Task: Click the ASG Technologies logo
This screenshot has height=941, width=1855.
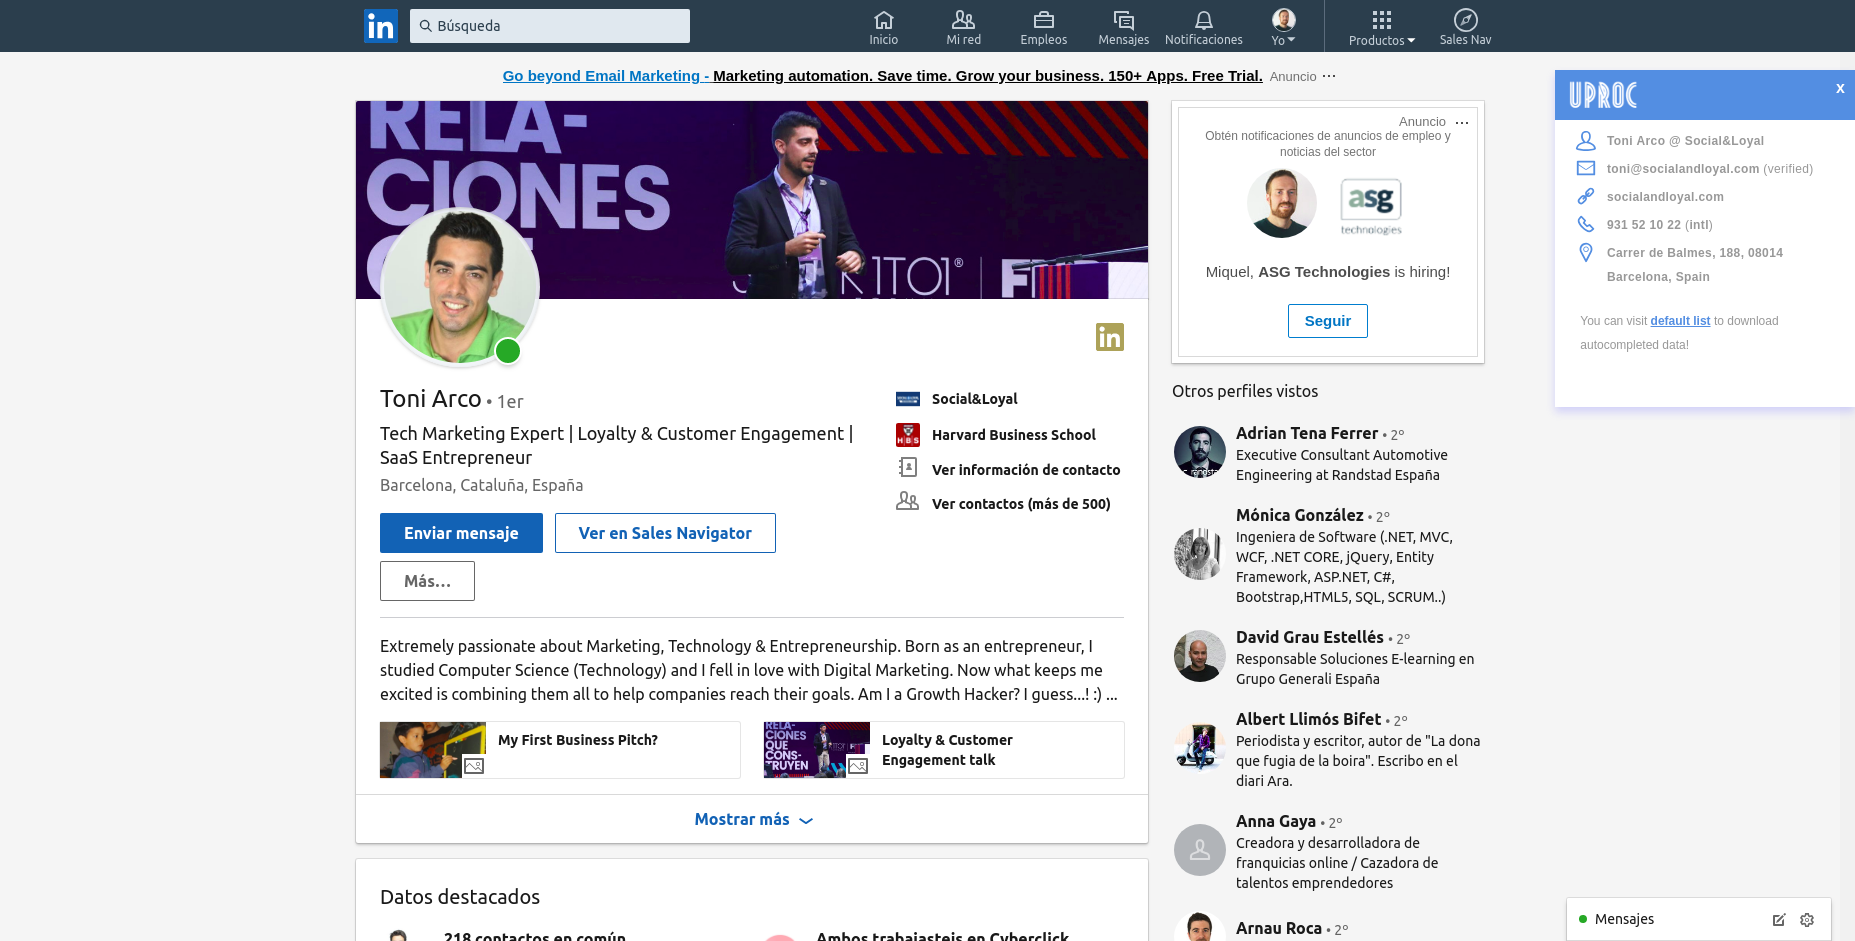Action: [1371, 206]
